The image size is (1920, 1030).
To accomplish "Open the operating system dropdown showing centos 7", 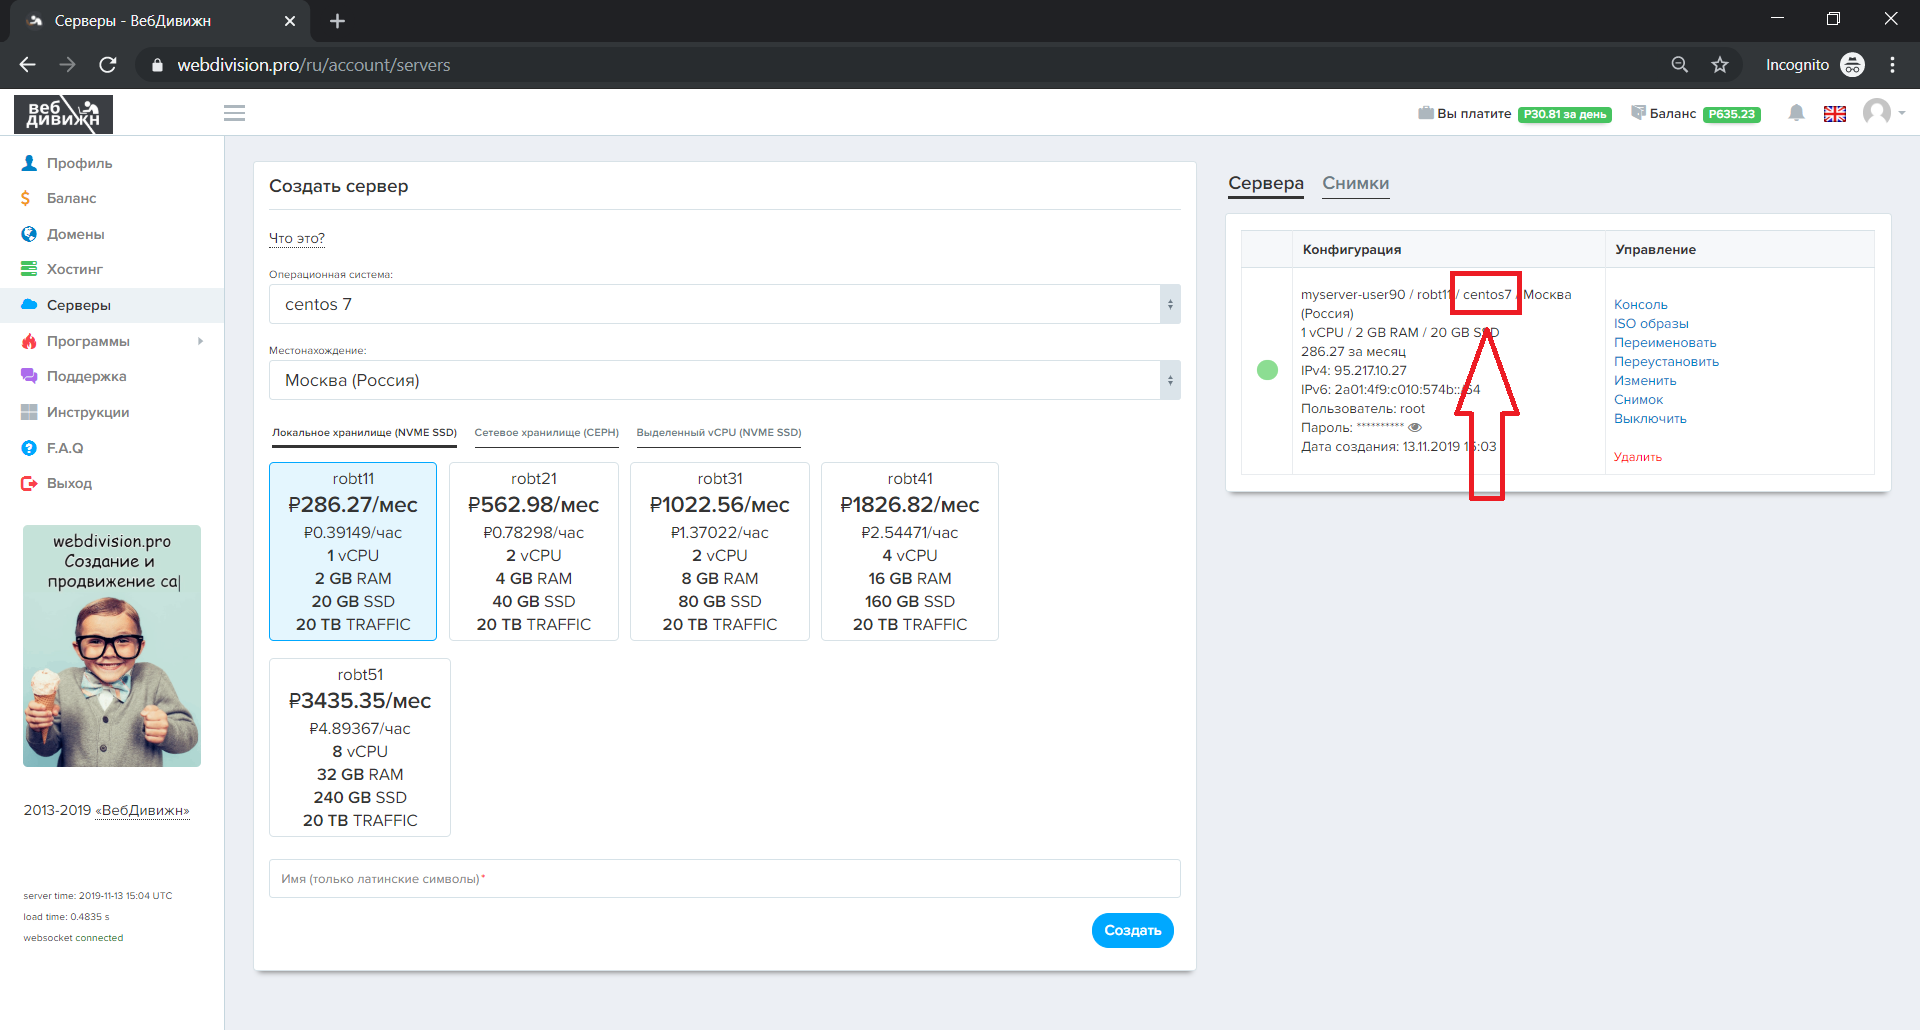I will [724, 304].
